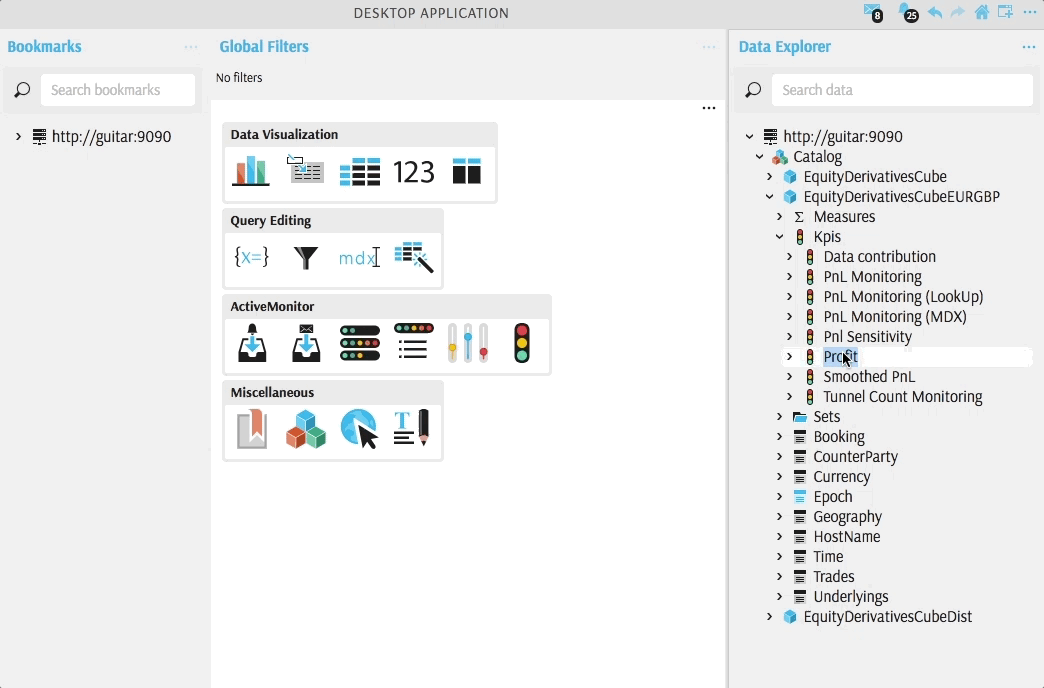Open the bookmark widget in Miscellaneous

point(252,429)
